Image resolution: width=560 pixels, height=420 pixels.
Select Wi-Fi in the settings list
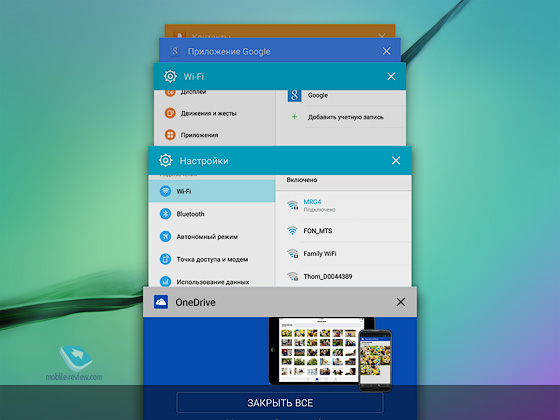[x=212, y=191]
